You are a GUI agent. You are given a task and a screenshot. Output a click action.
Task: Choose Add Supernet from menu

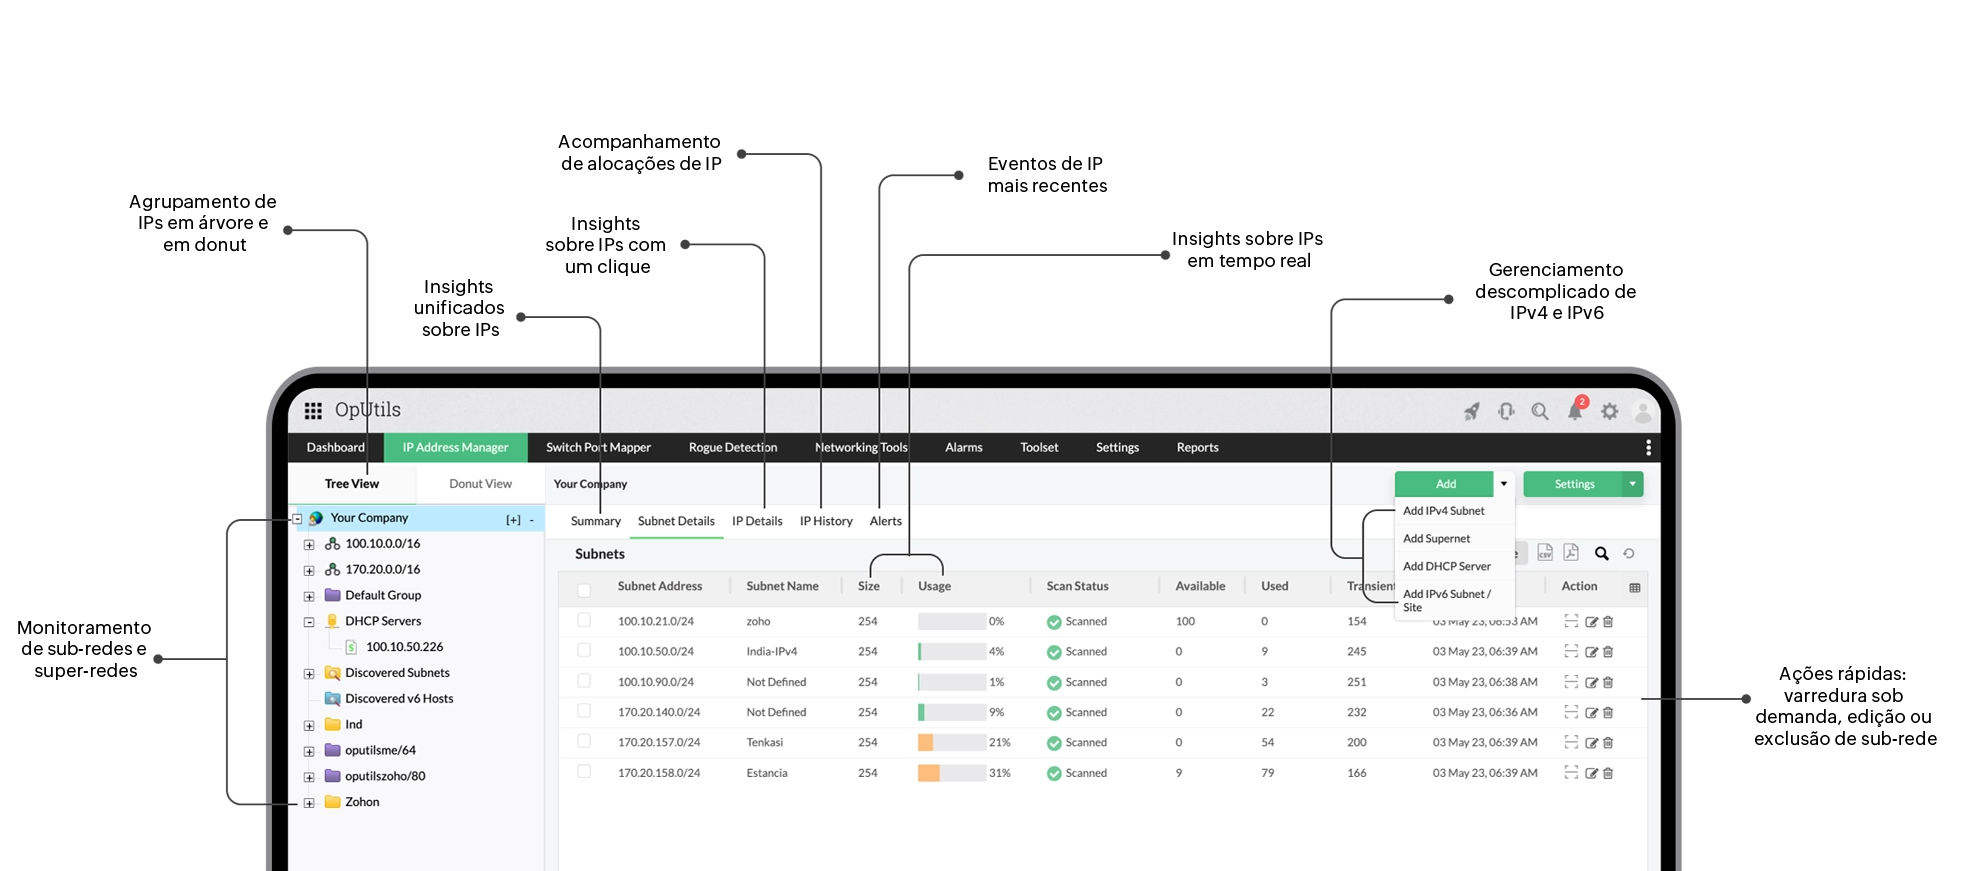[1455, 539]
